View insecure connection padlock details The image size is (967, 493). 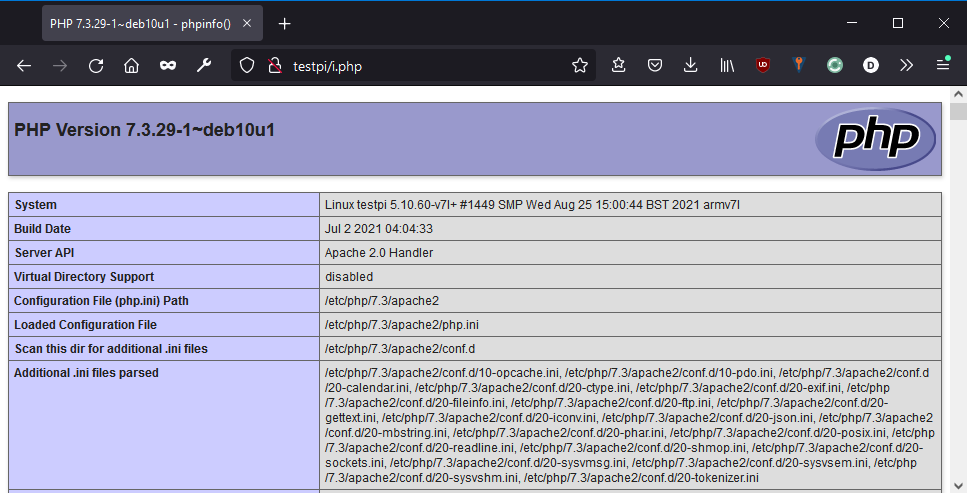(x=275, y=65)
